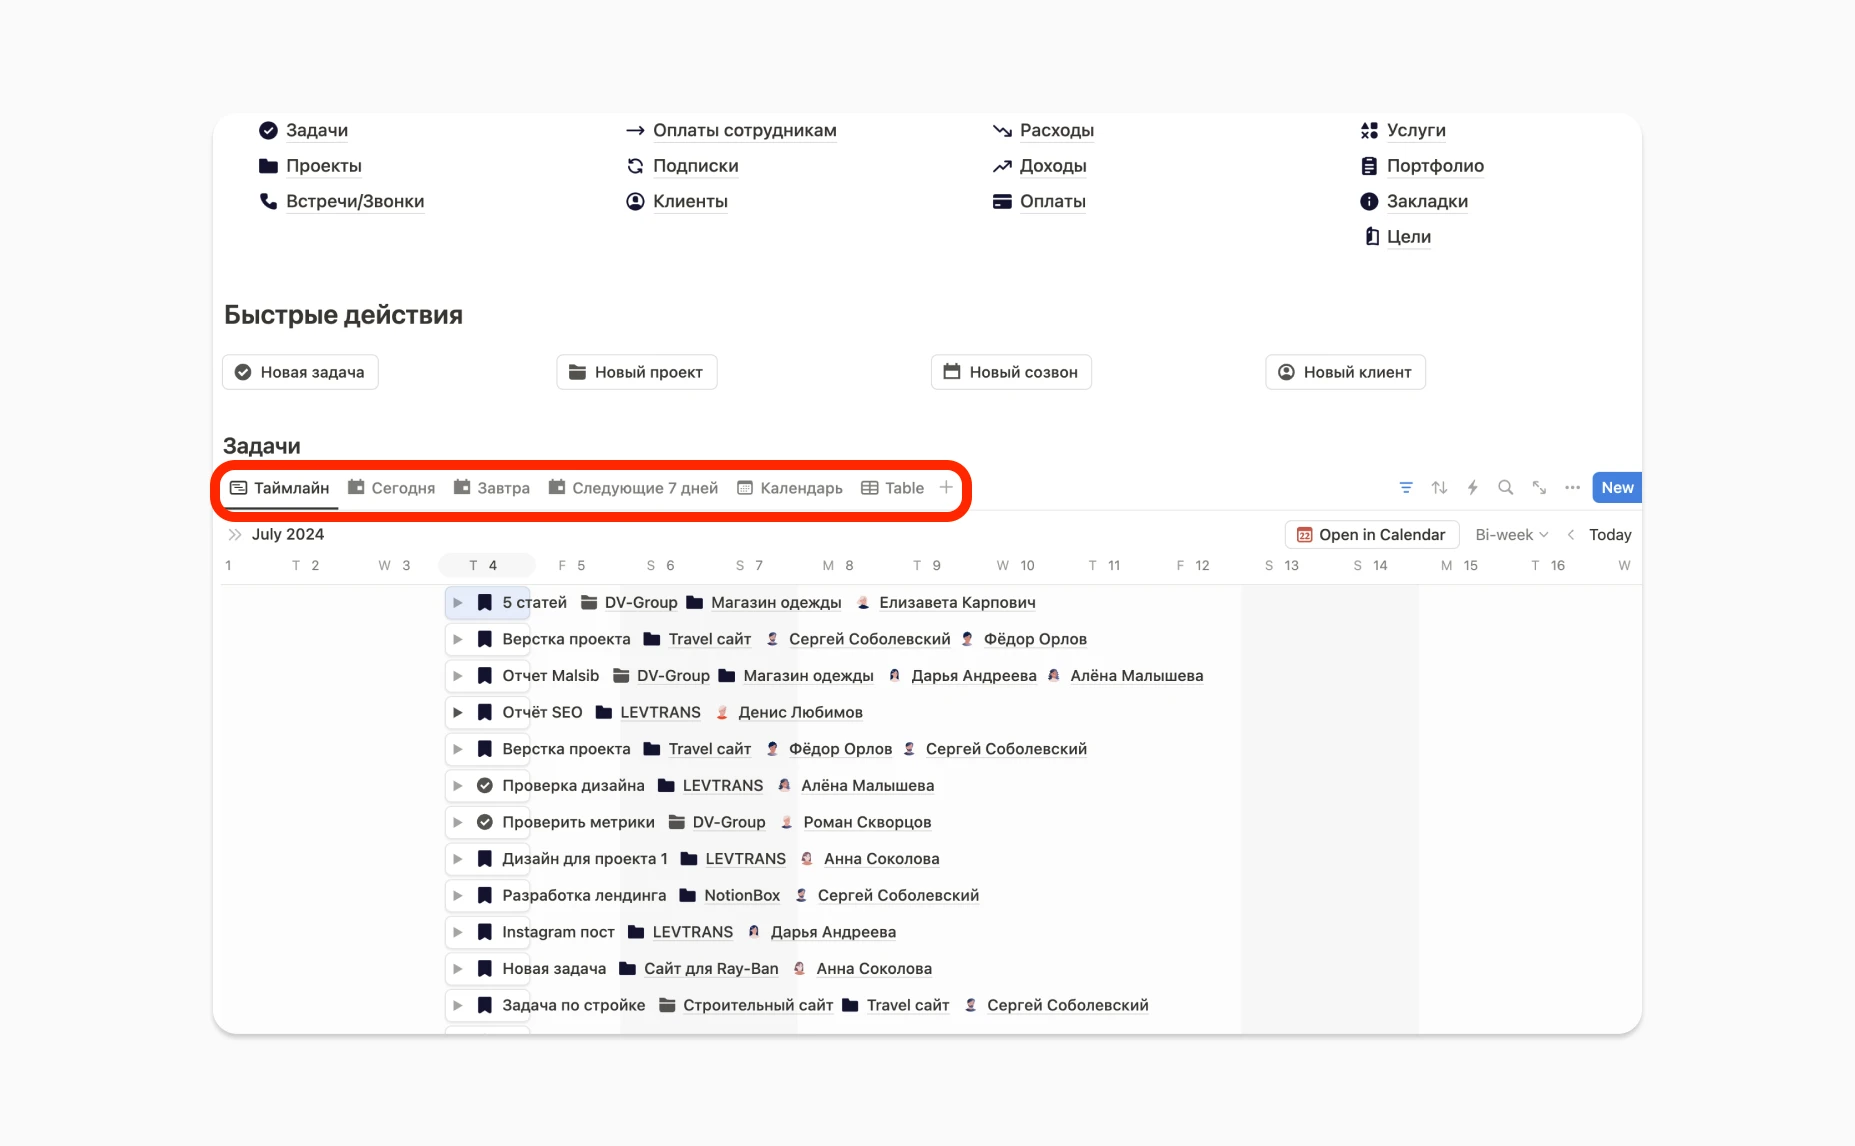Open more options via the ellipsis icon

pyautogui.click(x=1572, y=487)
